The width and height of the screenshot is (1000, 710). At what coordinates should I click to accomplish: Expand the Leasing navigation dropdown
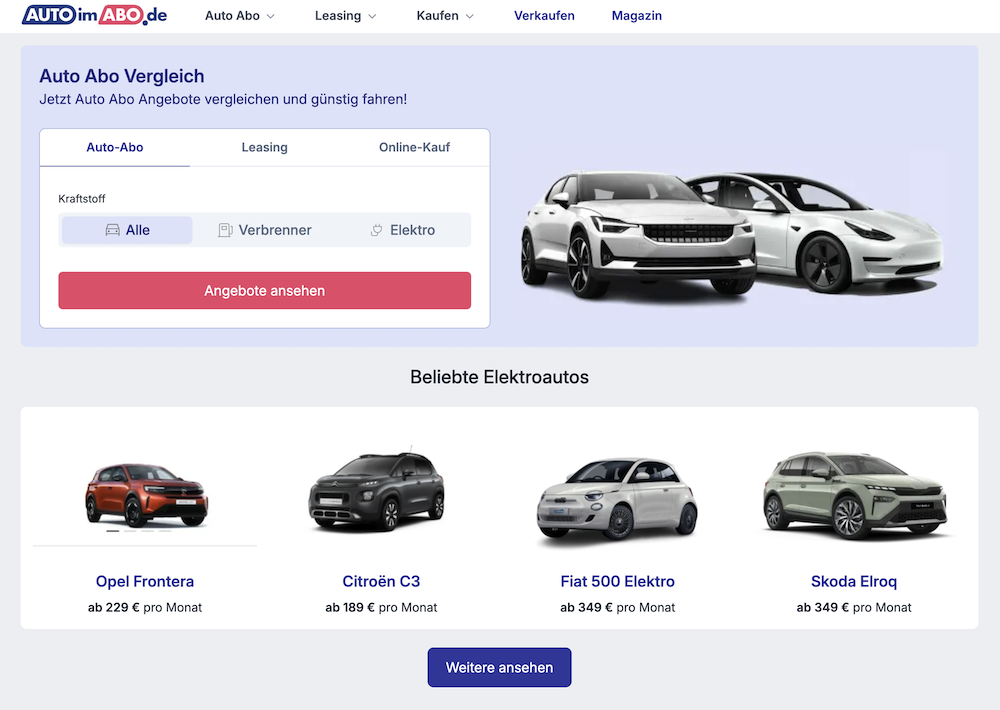(345, 16)
